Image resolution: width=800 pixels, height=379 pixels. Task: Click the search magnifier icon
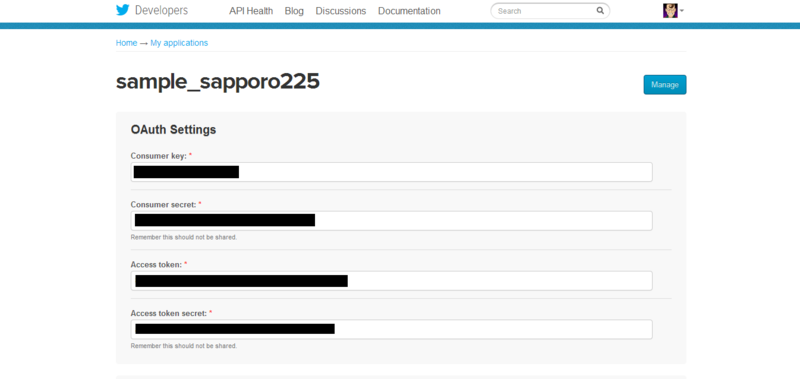tap(600, 11)
